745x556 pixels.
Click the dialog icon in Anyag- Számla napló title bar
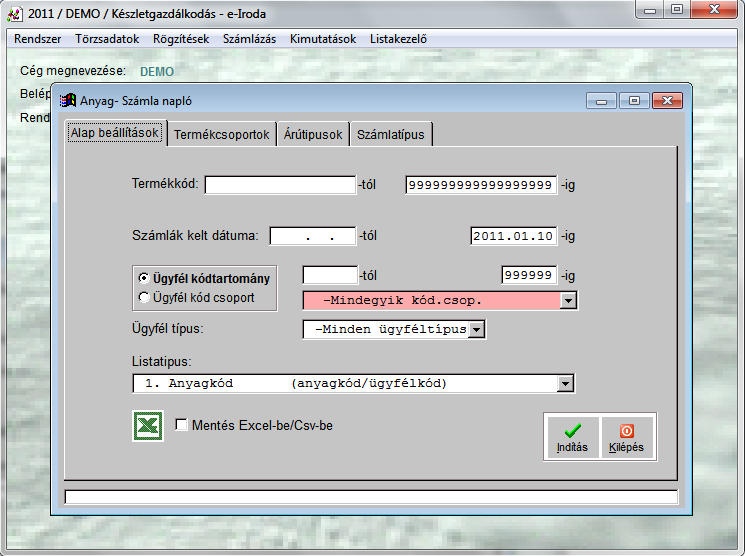point(68,100)
